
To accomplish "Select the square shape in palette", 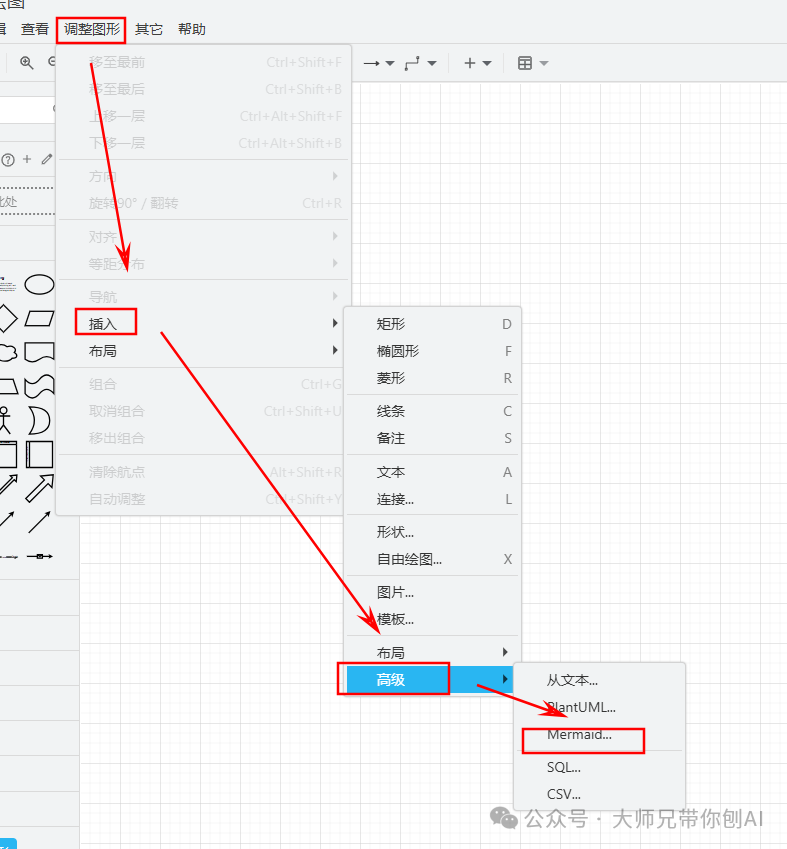I will point(40,454).
